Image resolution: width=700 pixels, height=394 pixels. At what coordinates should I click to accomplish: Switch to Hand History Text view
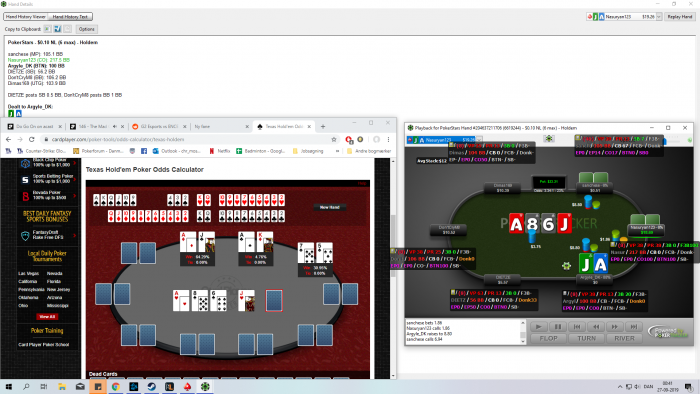pos(70,17)
